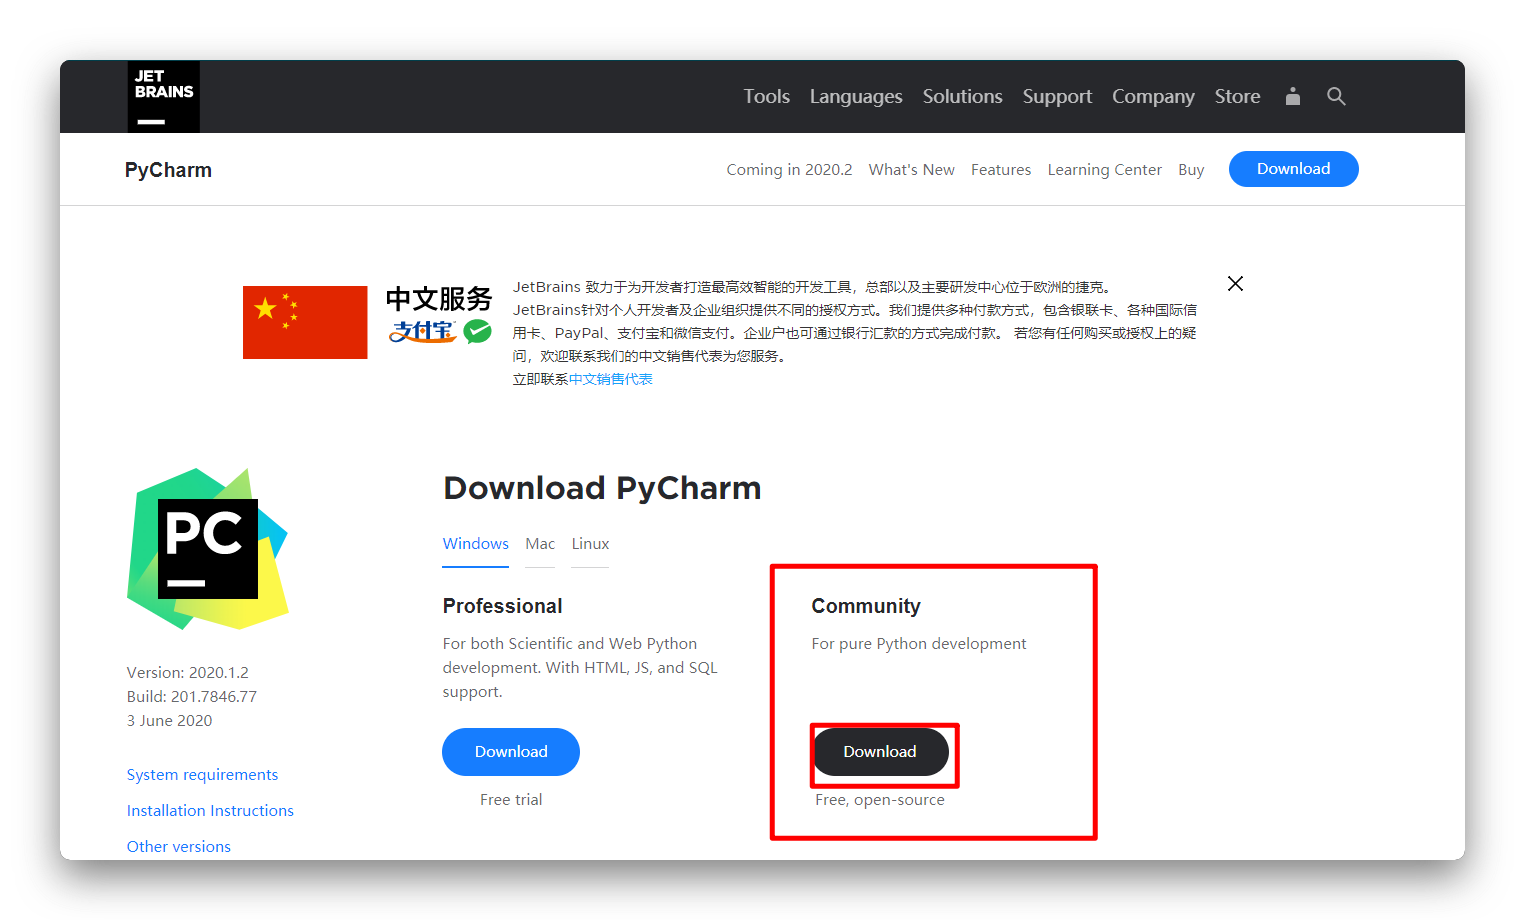Click the JetBrains logo in header
This screenshot has height=920, width=1525.
[164, 97]
